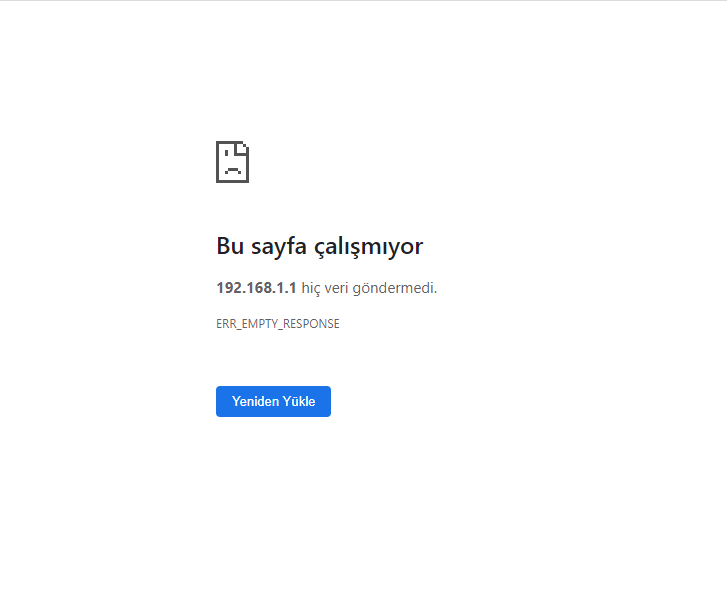
Task: Select the ERR_EMPTY_RESPONSE error code text
Action: 278,324
